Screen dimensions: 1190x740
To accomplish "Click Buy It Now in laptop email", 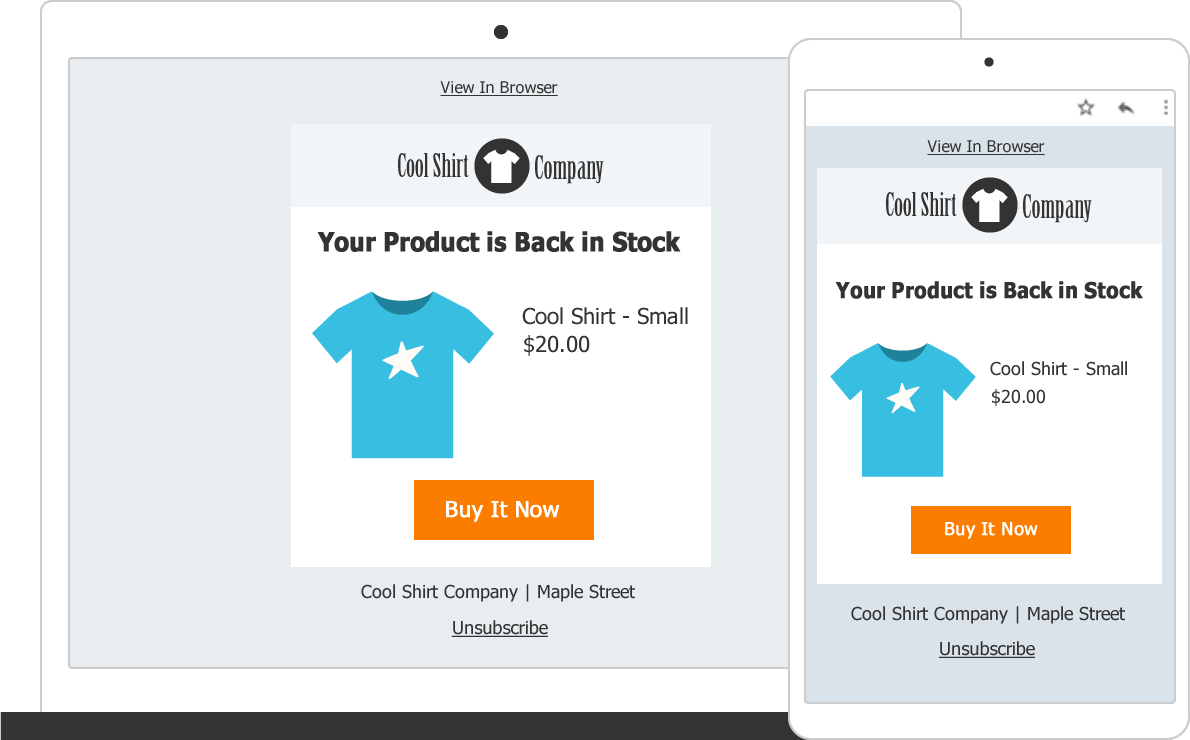I will point(504,510).
